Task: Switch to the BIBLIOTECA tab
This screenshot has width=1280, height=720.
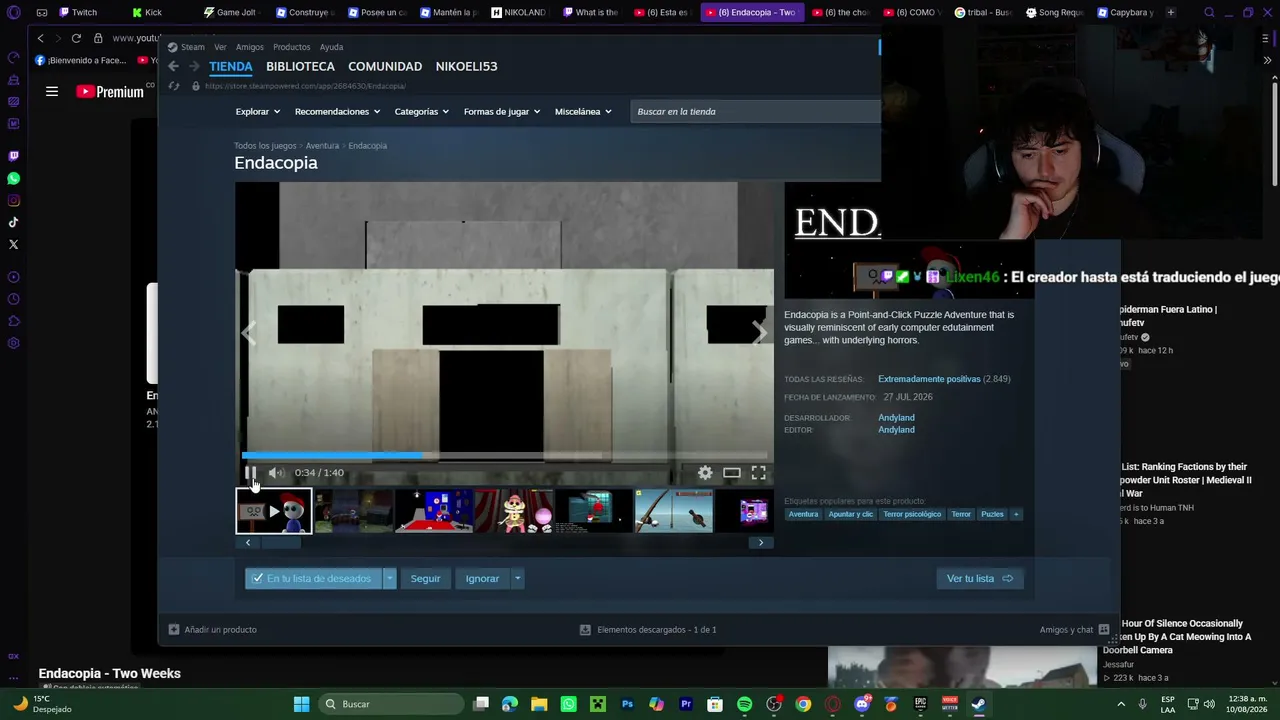Action: pyautogui.click(x=300, y=67)
